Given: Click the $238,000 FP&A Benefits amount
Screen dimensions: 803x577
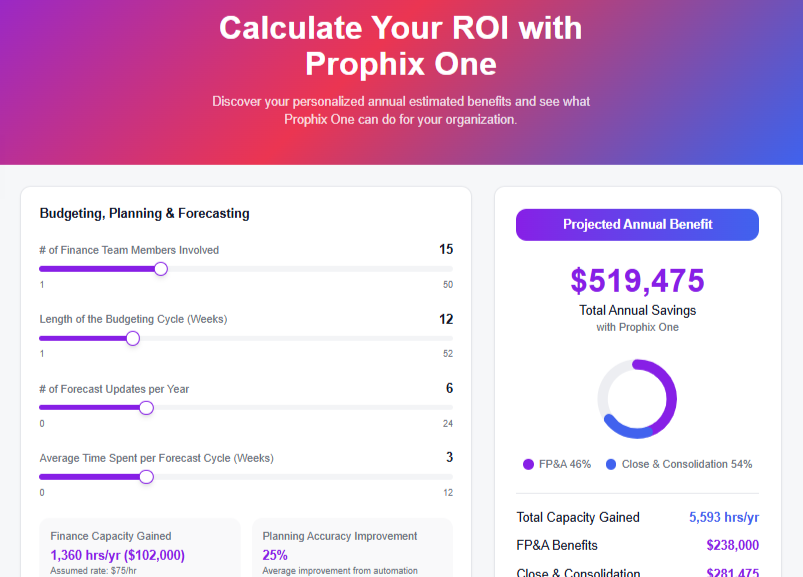Looking at the screenshot, I should (x=732, y=545).
